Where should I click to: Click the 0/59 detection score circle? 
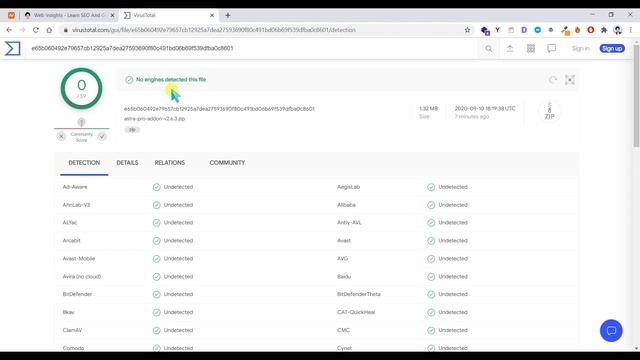[x=81, y=89]
